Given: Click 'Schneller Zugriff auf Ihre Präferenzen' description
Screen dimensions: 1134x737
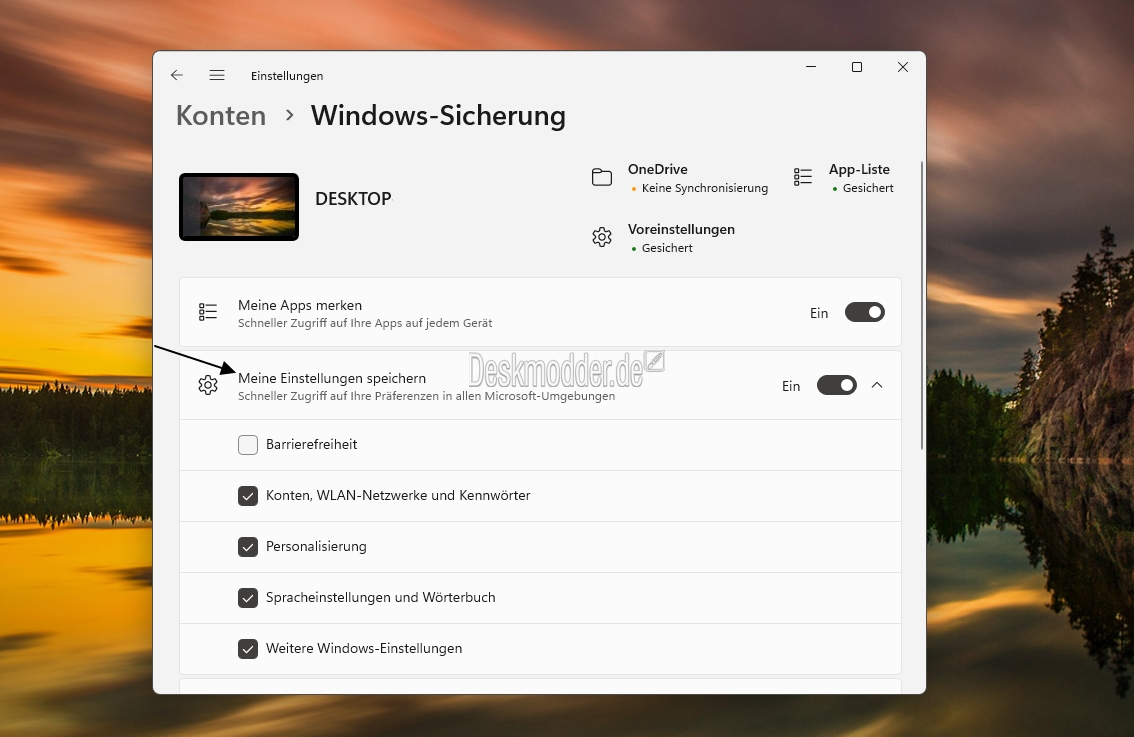Looking at the screenshot, I should pos(427,396).
